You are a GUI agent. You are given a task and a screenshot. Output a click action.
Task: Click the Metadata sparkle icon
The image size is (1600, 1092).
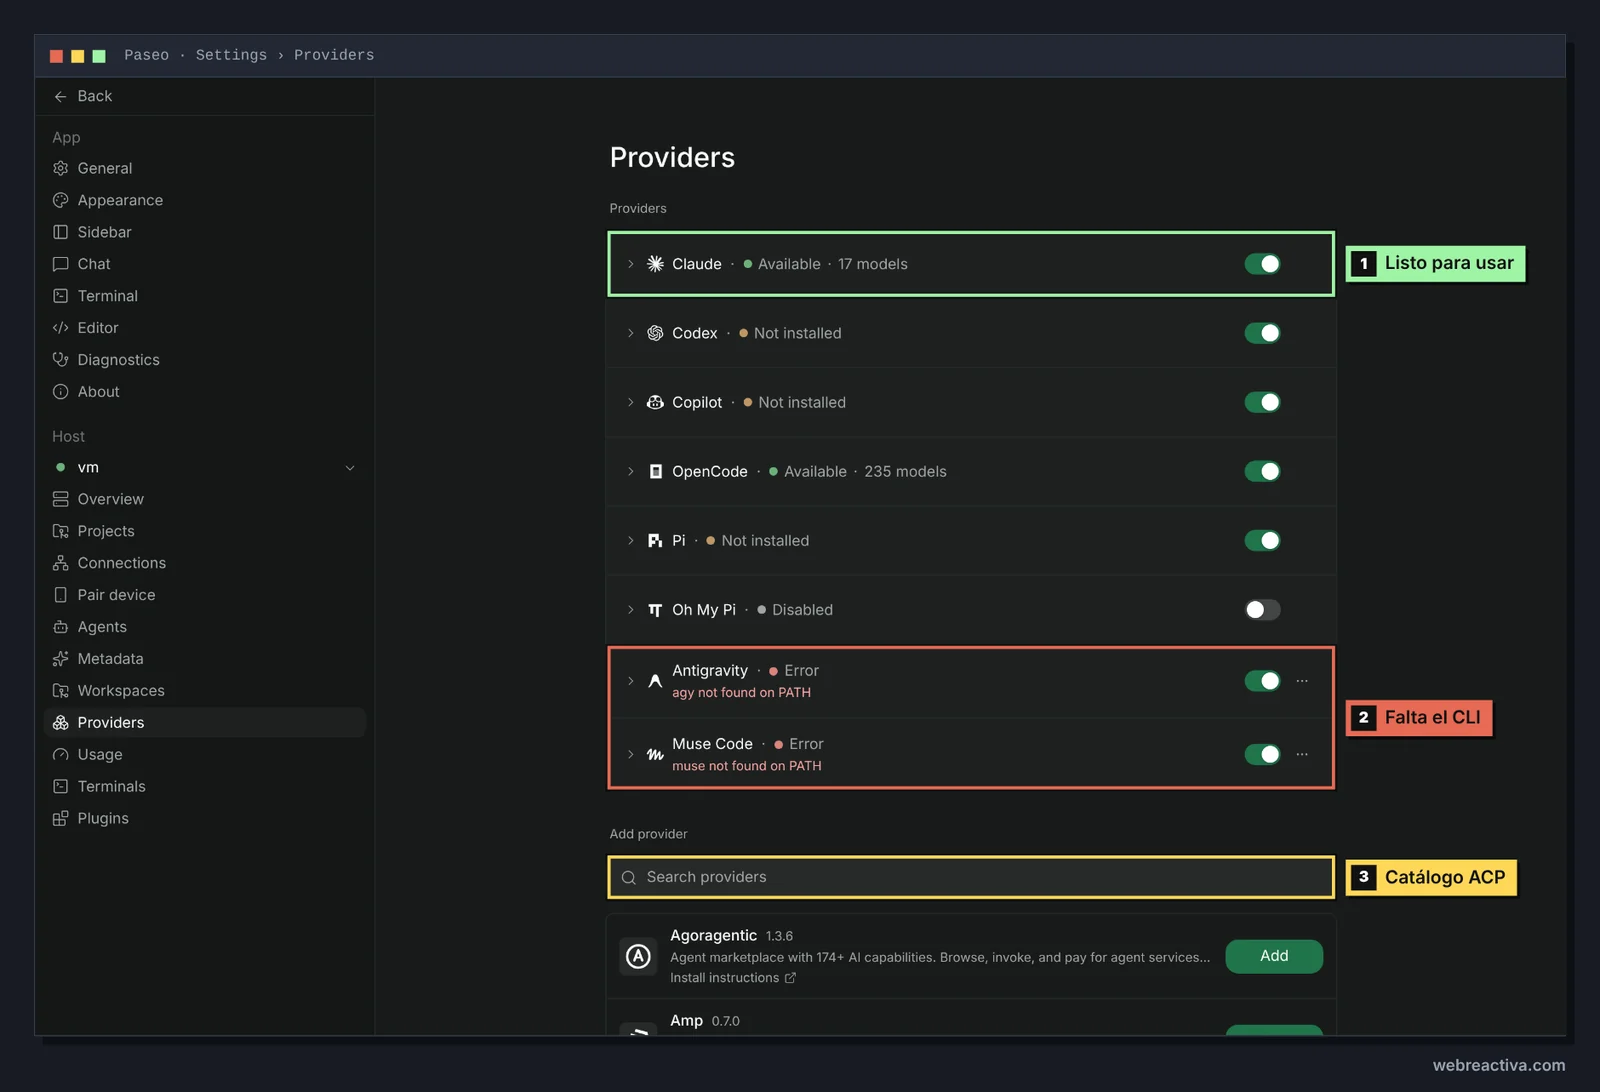point(60,659)
